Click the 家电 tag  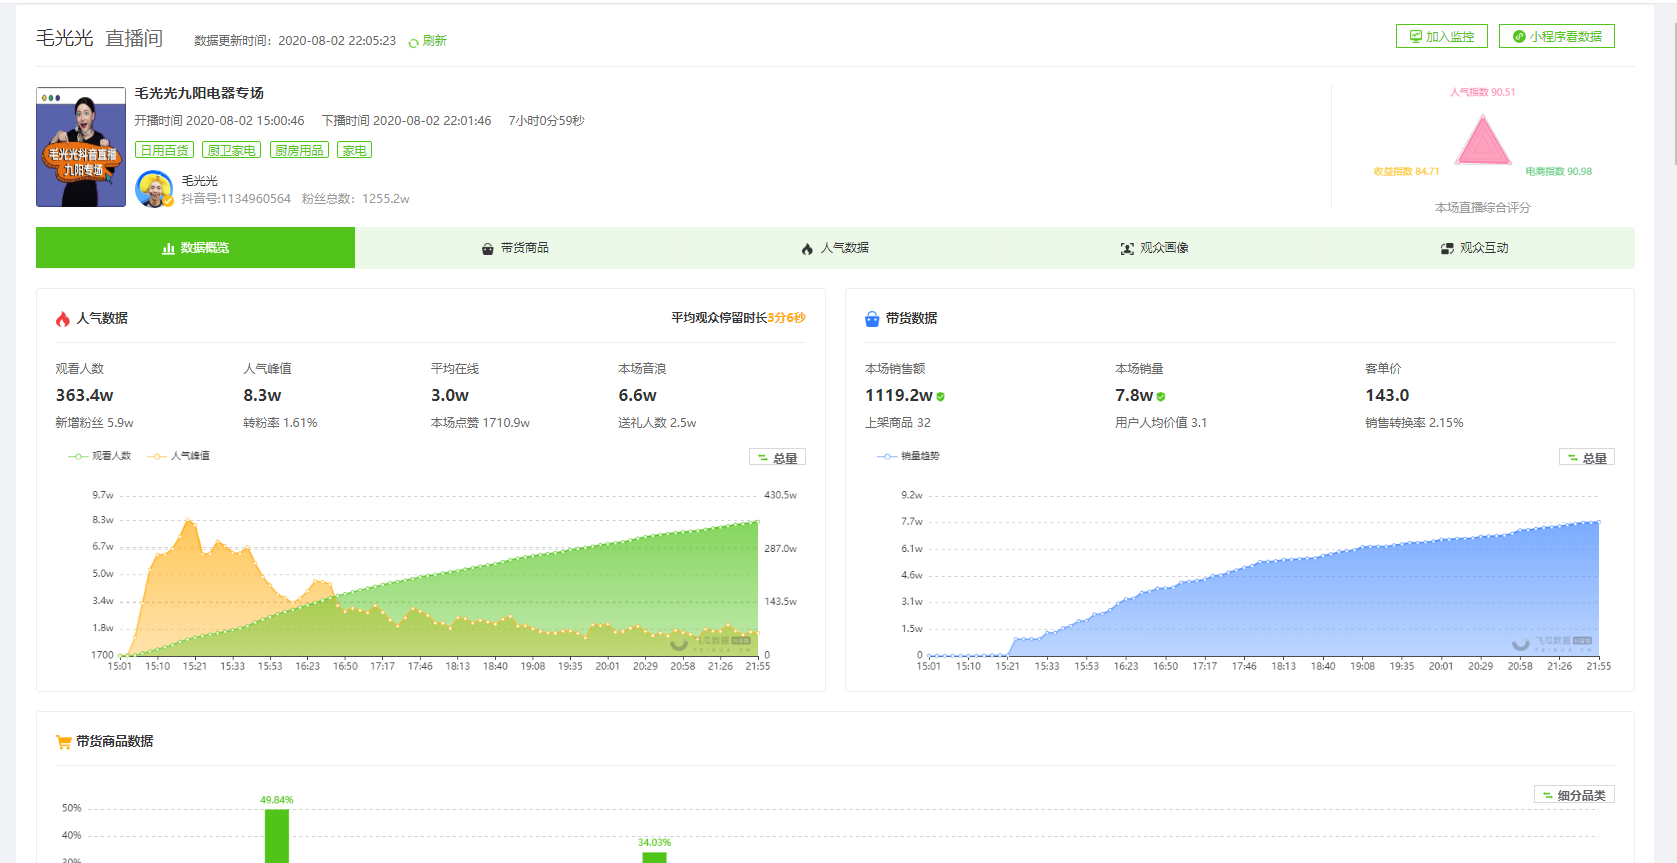tap(354, 150)
